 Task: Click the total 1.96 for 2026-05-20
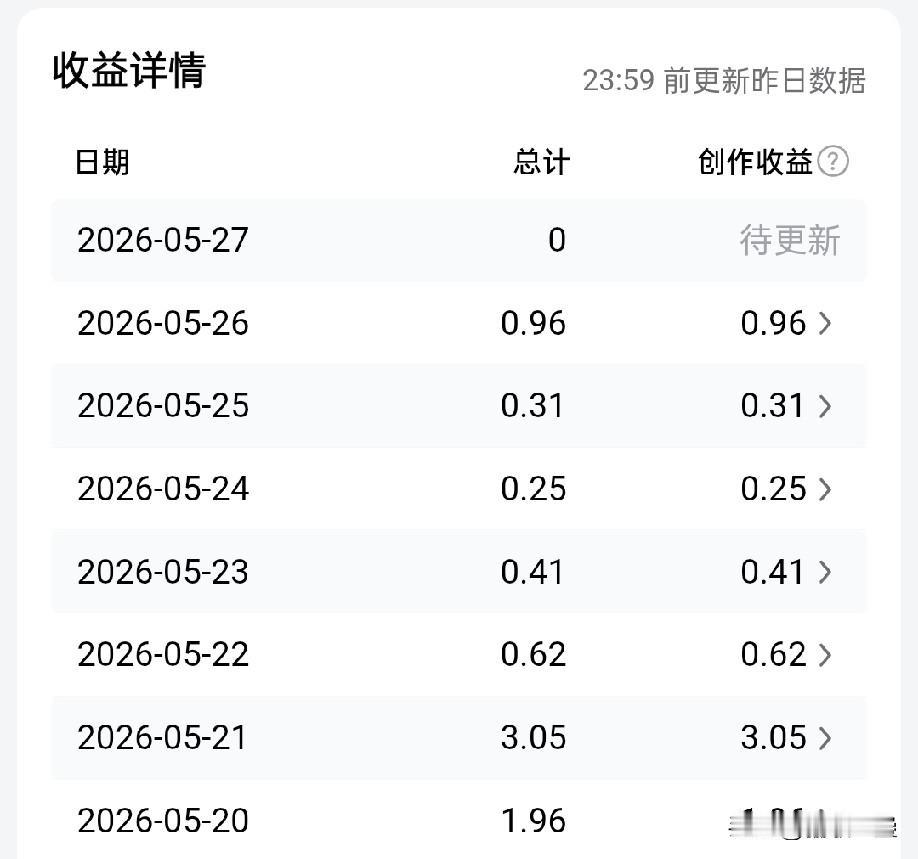tap(533, 821)
